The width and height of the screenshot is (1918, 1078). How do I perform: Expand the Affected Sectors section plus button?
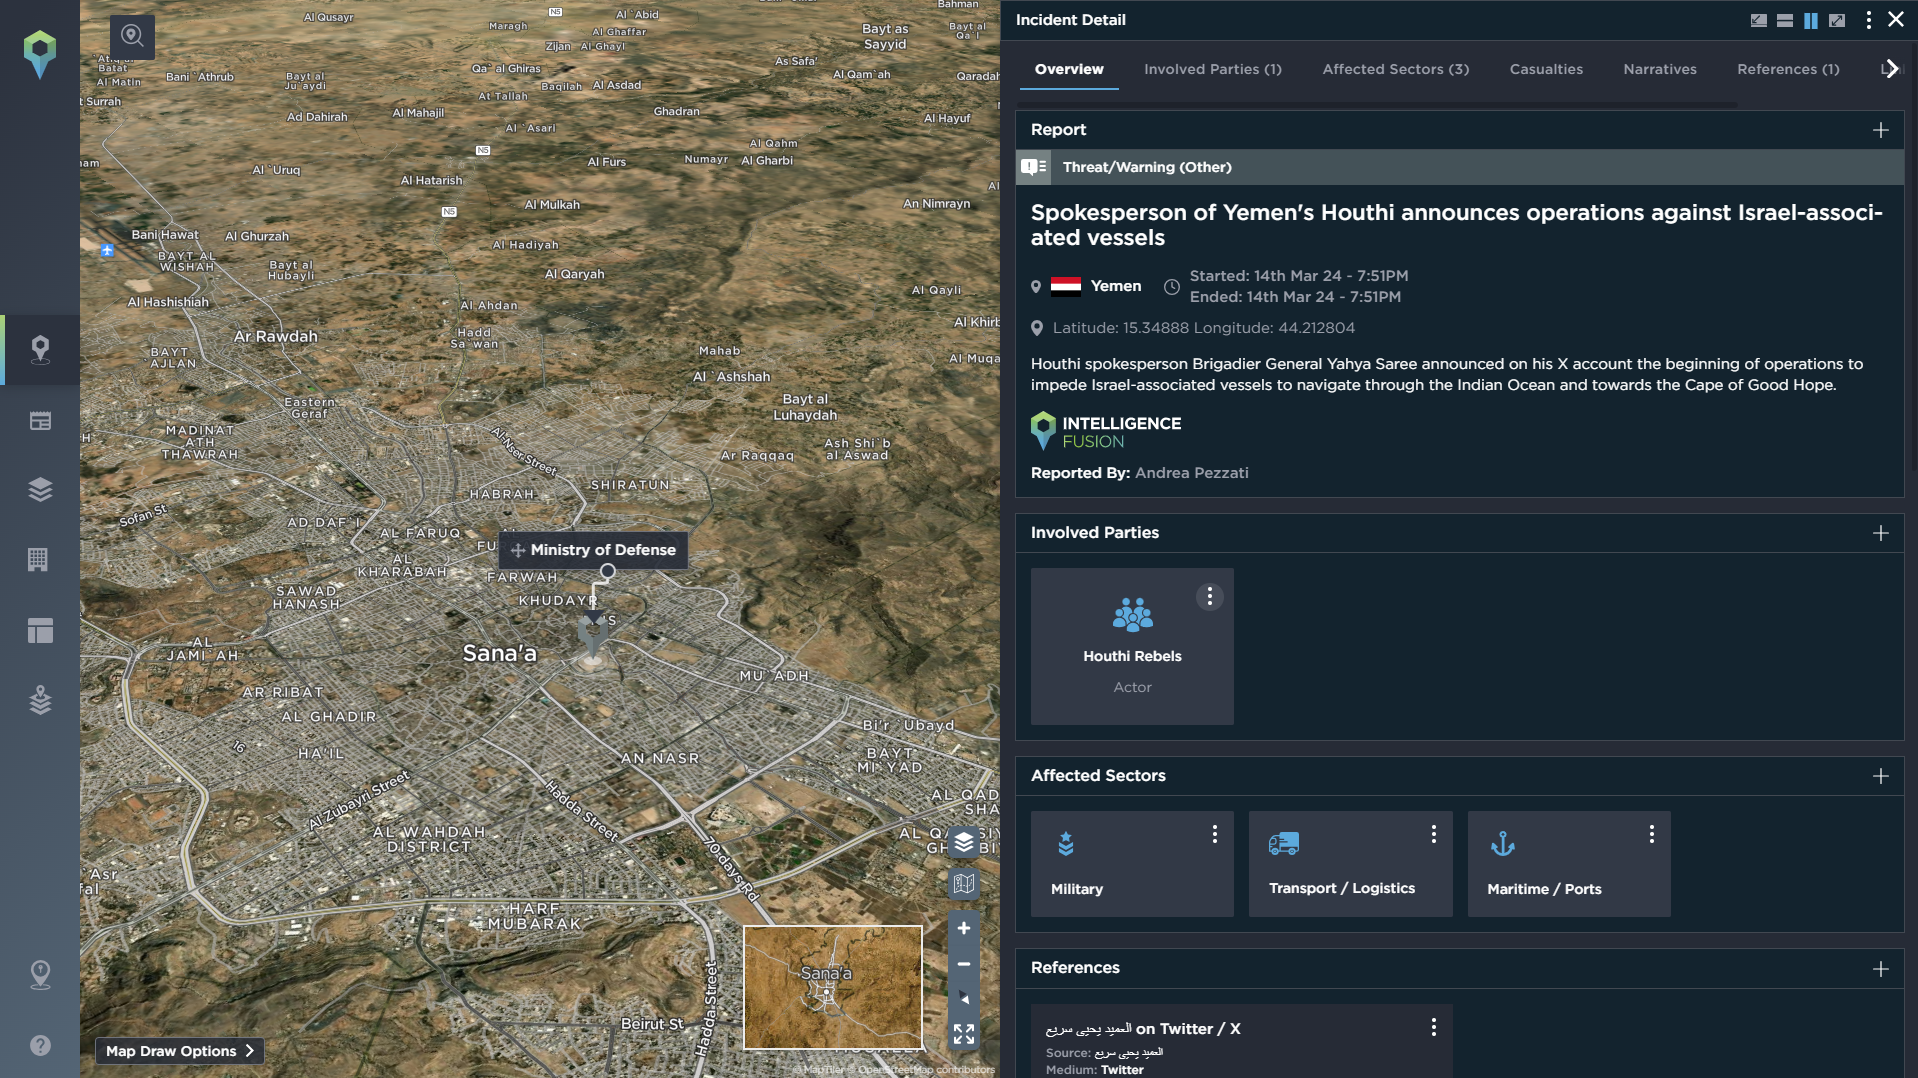(x=1881, y=776)
